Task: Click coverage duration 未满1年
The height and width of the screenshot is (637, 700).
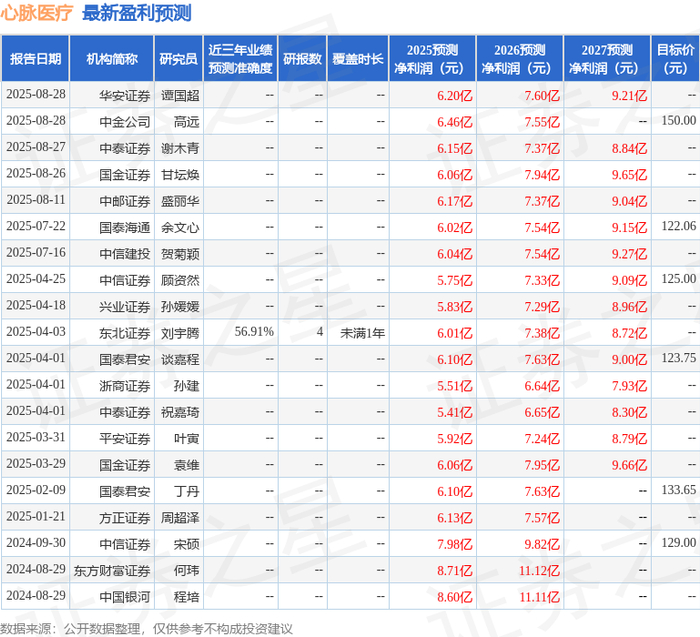Action: (x=362, y=333)
